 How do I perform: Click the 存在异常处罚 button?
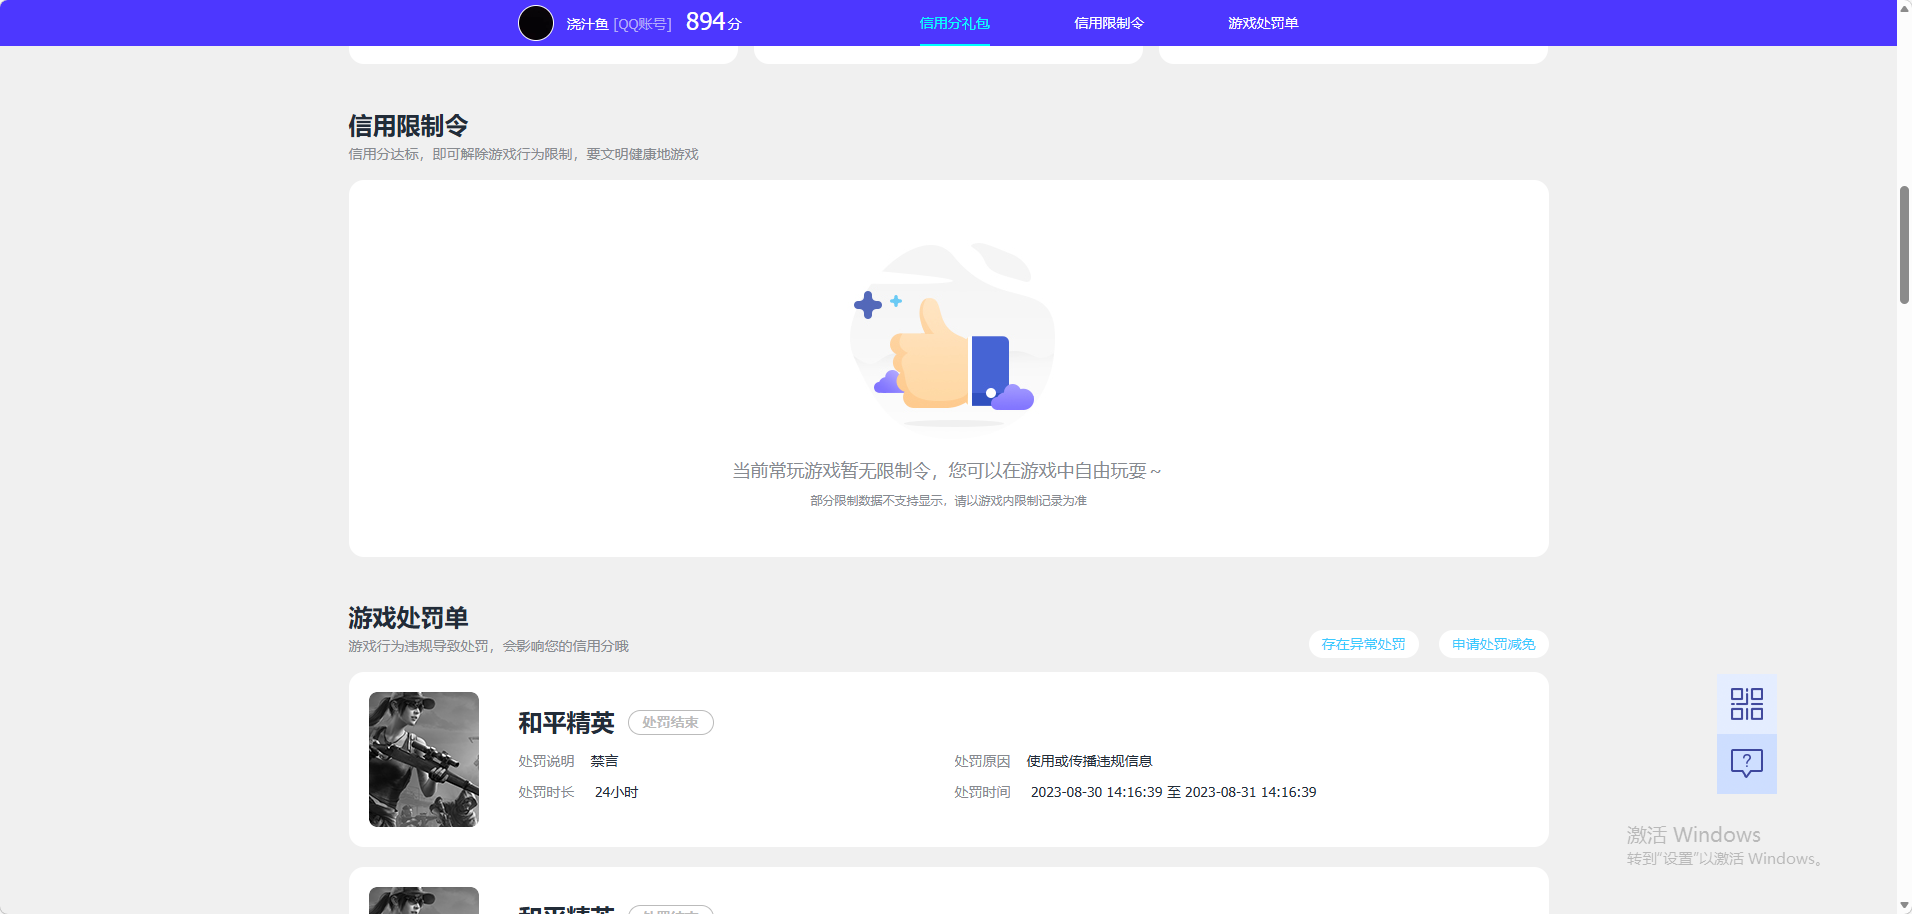[x=1363, y=644]
